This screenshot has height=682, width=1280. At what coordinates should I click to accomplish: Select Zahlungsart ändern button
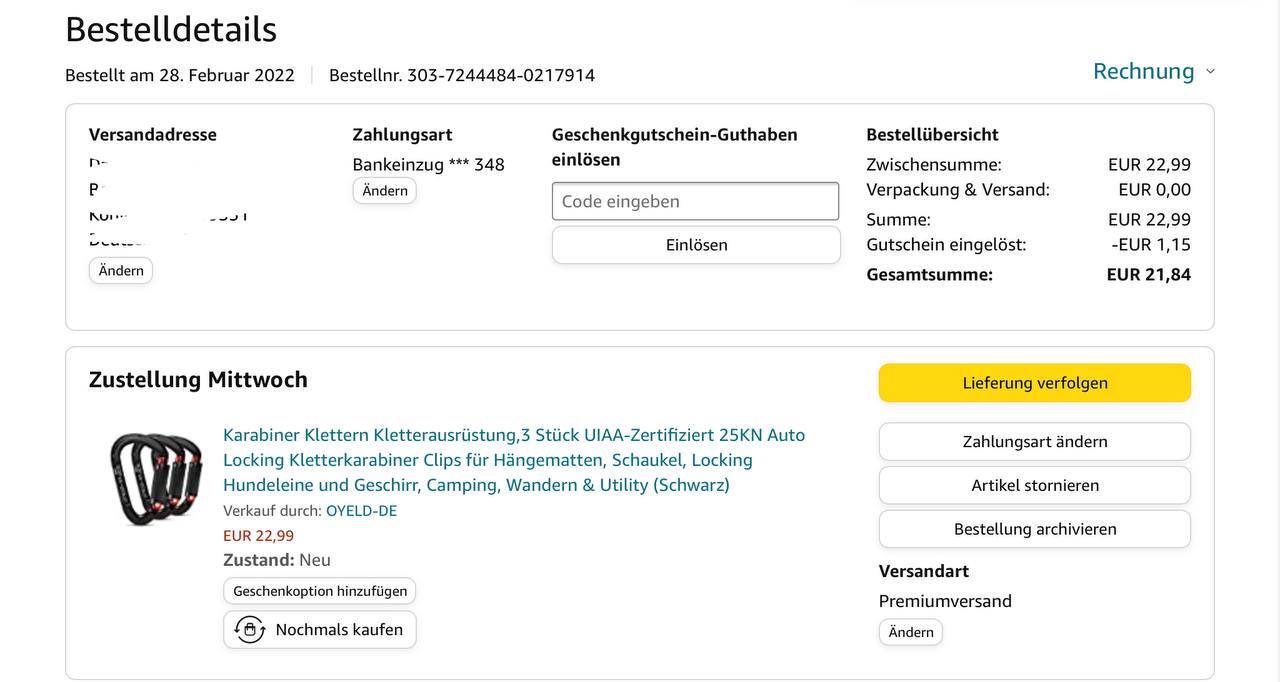click(1034, 442)
